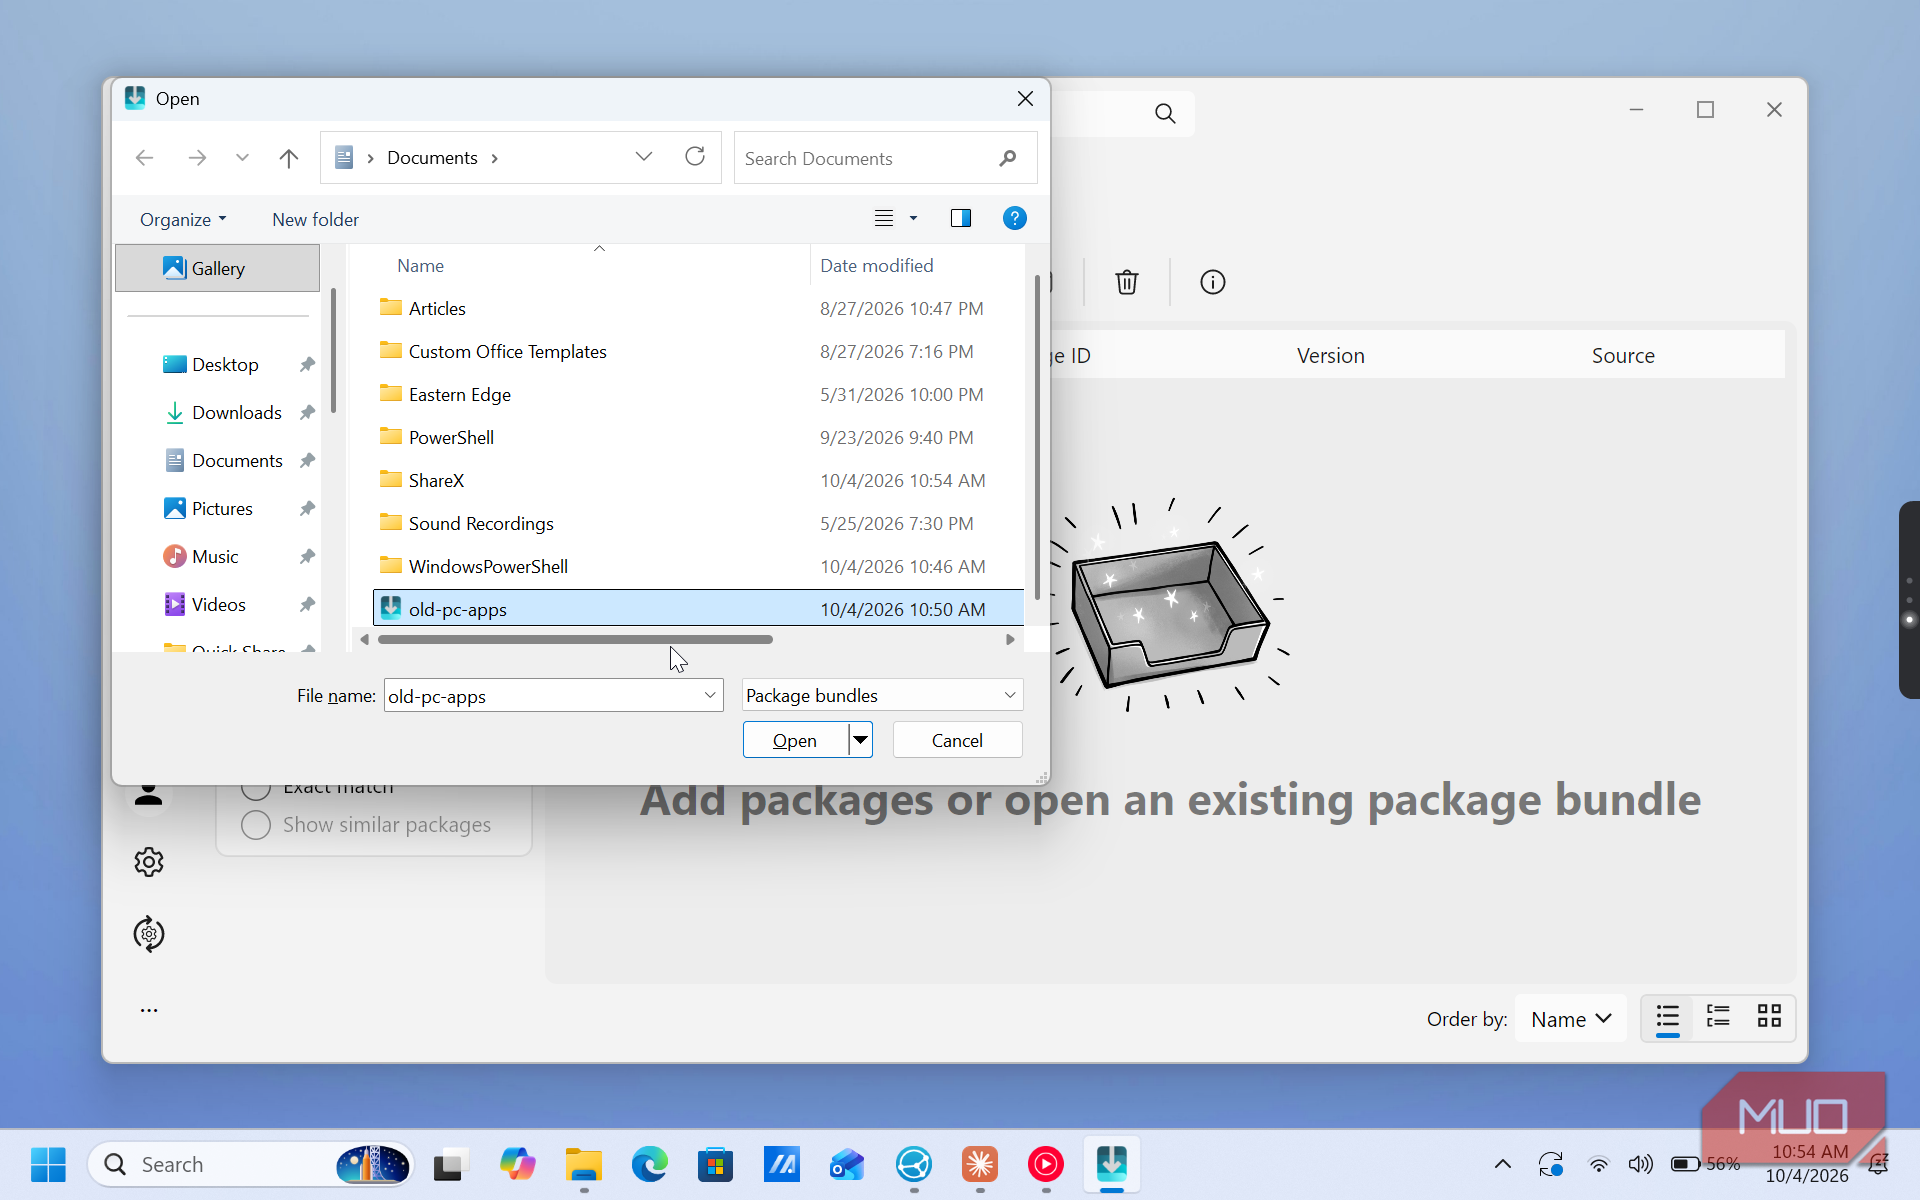The height and width of the screenshot is (1200, 1920).
Task: Click the trash delete icon
Action: click(x=1127, y=282)
